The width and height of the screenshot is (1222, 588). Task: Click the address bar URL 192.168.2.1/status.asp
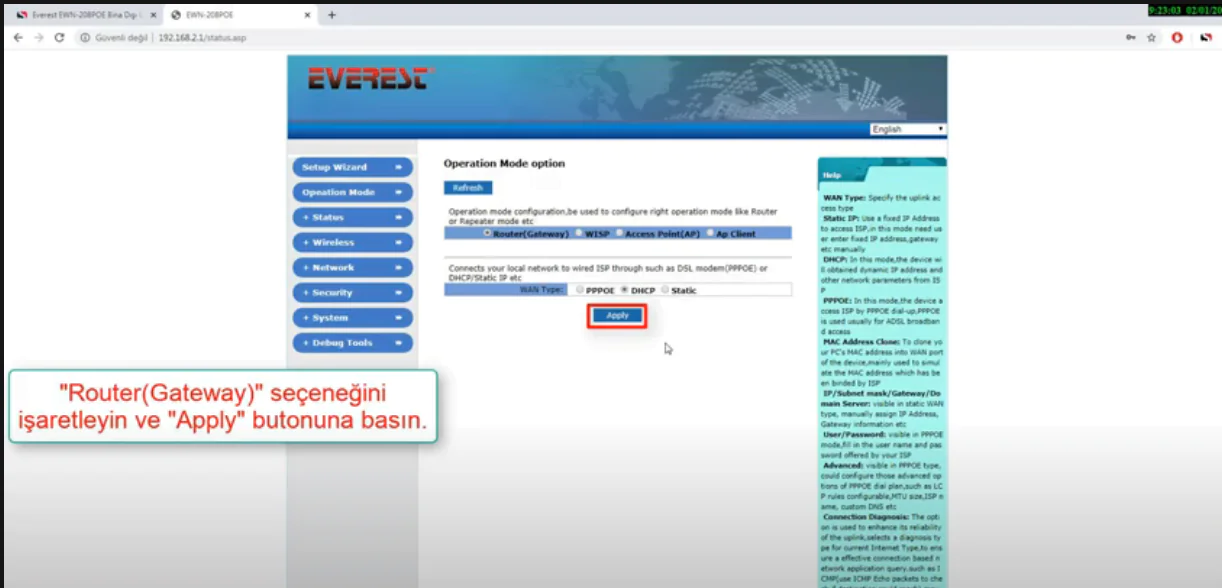pos(202,37)
